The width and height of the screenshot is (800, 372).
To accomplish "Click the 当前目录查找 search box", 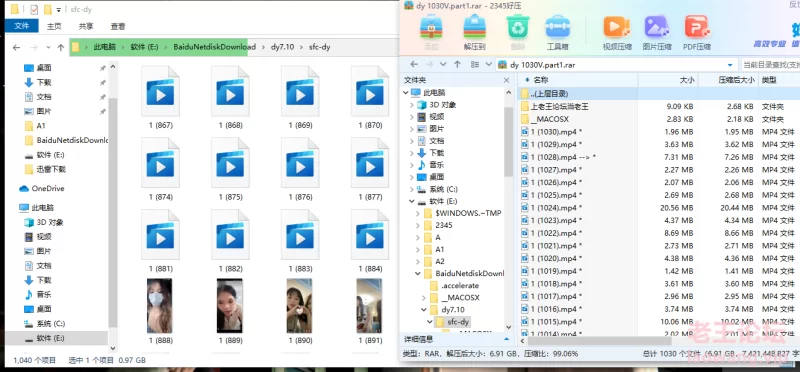I will tap(770, 65).
